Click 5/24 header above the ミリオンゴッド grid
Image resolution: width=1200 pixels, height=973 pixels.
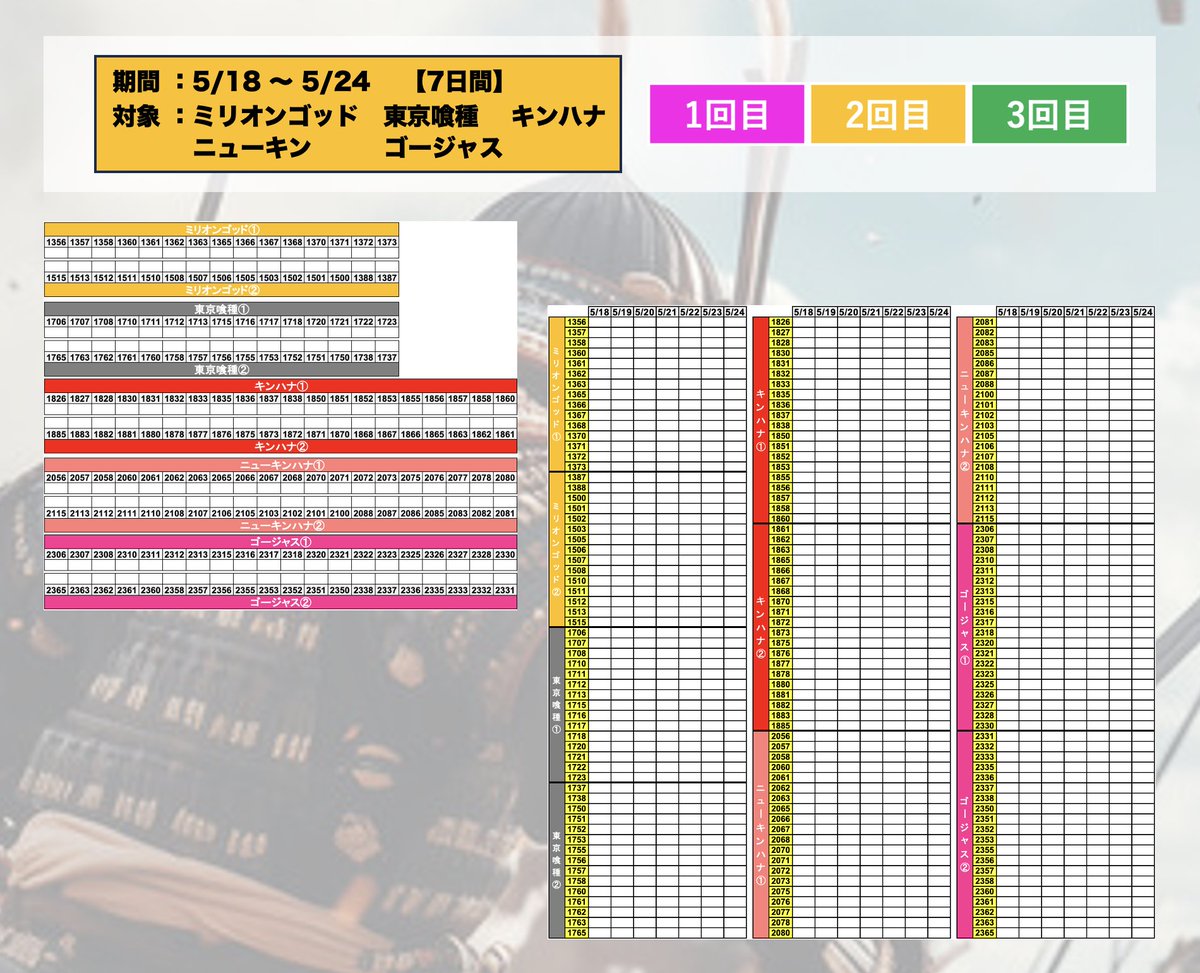tap(736, 311)
